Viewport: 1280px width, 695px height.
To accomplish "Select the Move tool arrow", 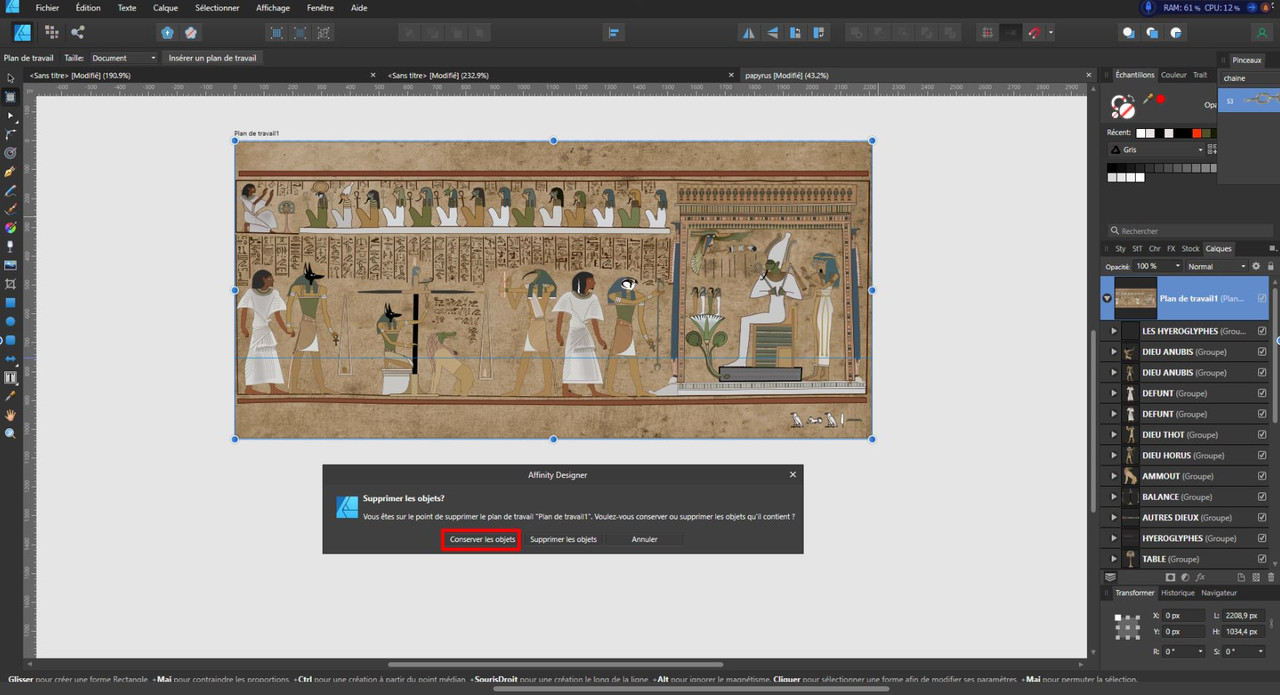I will pos(11,78).
